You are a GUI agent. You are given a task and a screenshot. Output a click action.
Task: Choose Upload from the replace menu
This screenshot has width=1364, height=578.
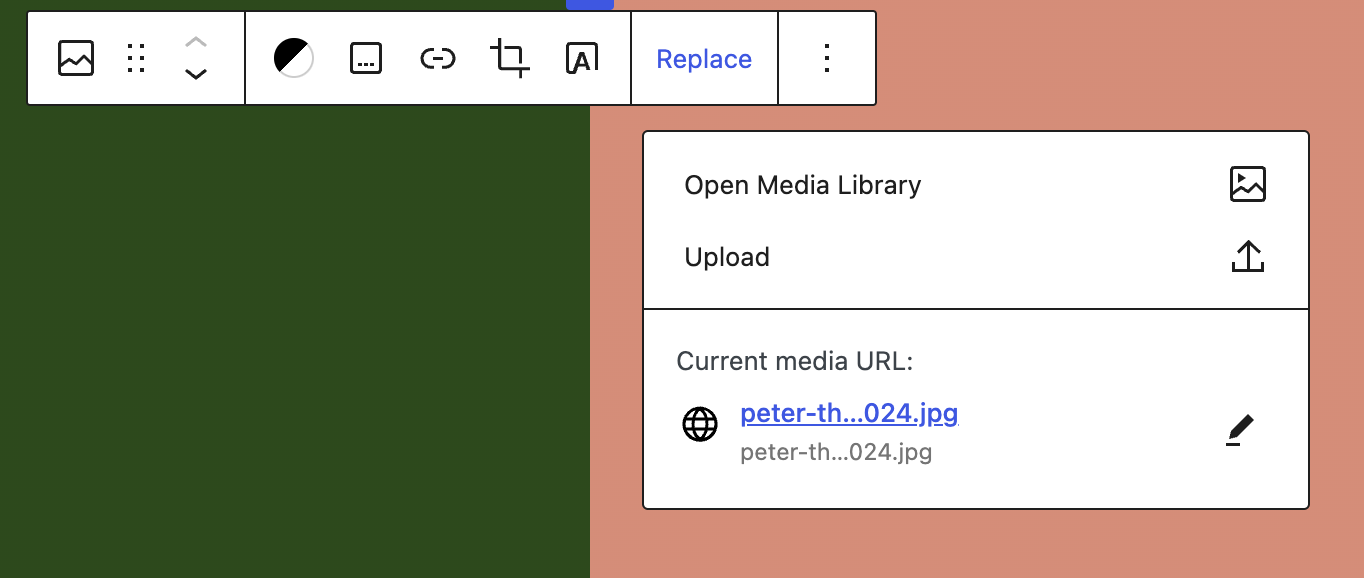point(727,256)
